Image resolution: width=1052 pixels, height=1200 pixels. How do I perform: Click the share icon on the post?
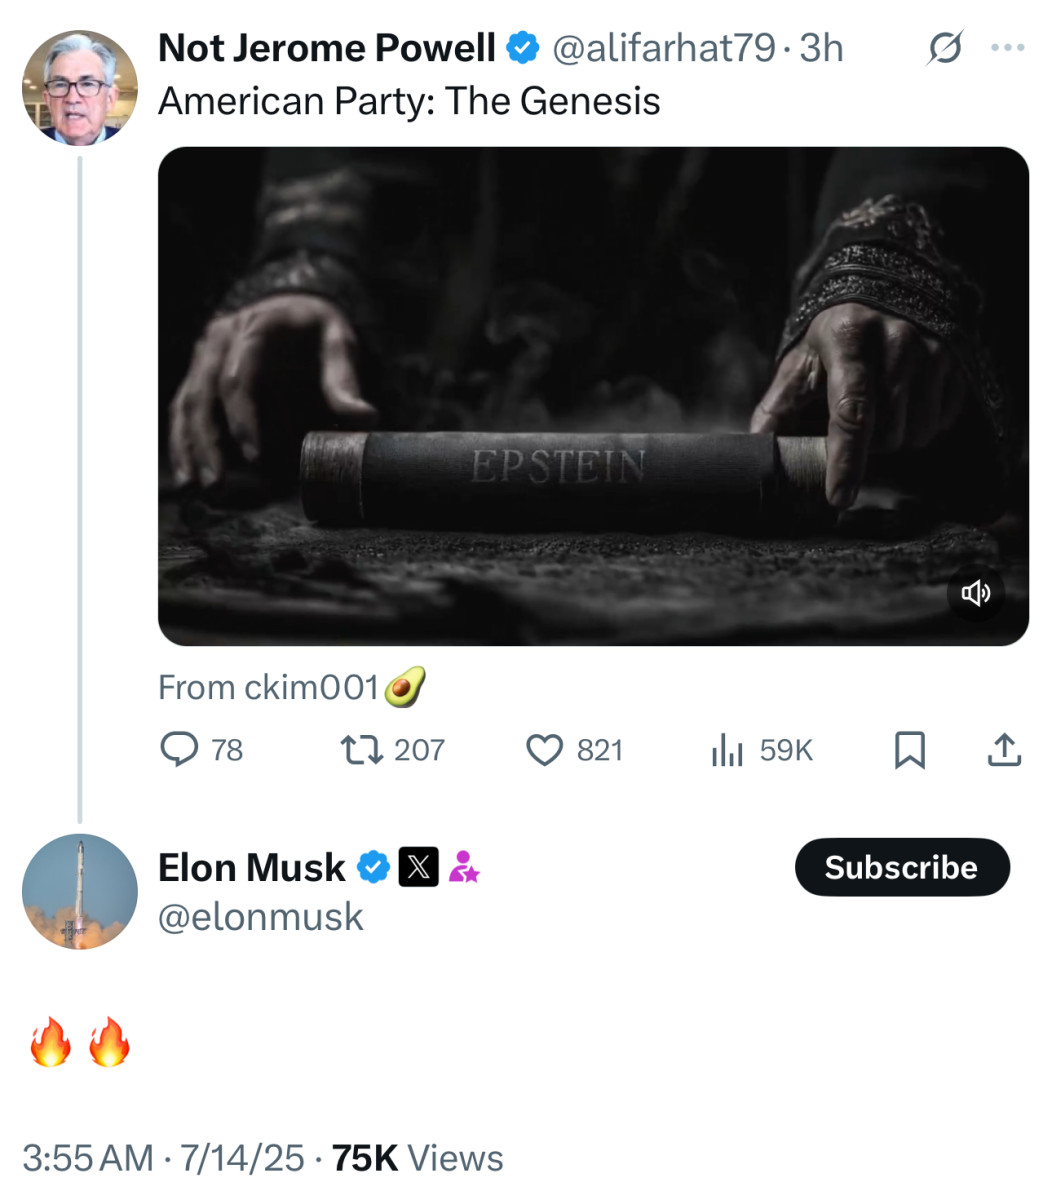point(1004,749)
